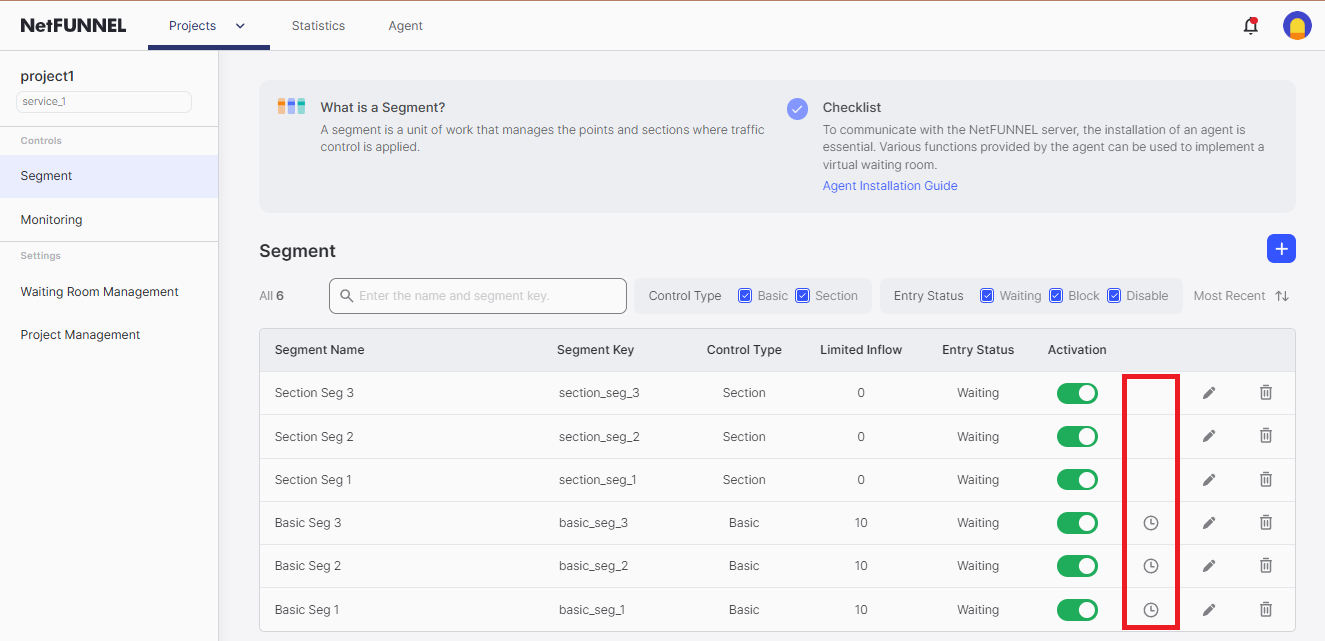Edit Section Seg 3 with pencil icon
The height and width of the screenshot is (641, 1325).
click(x=1209, y=393)
